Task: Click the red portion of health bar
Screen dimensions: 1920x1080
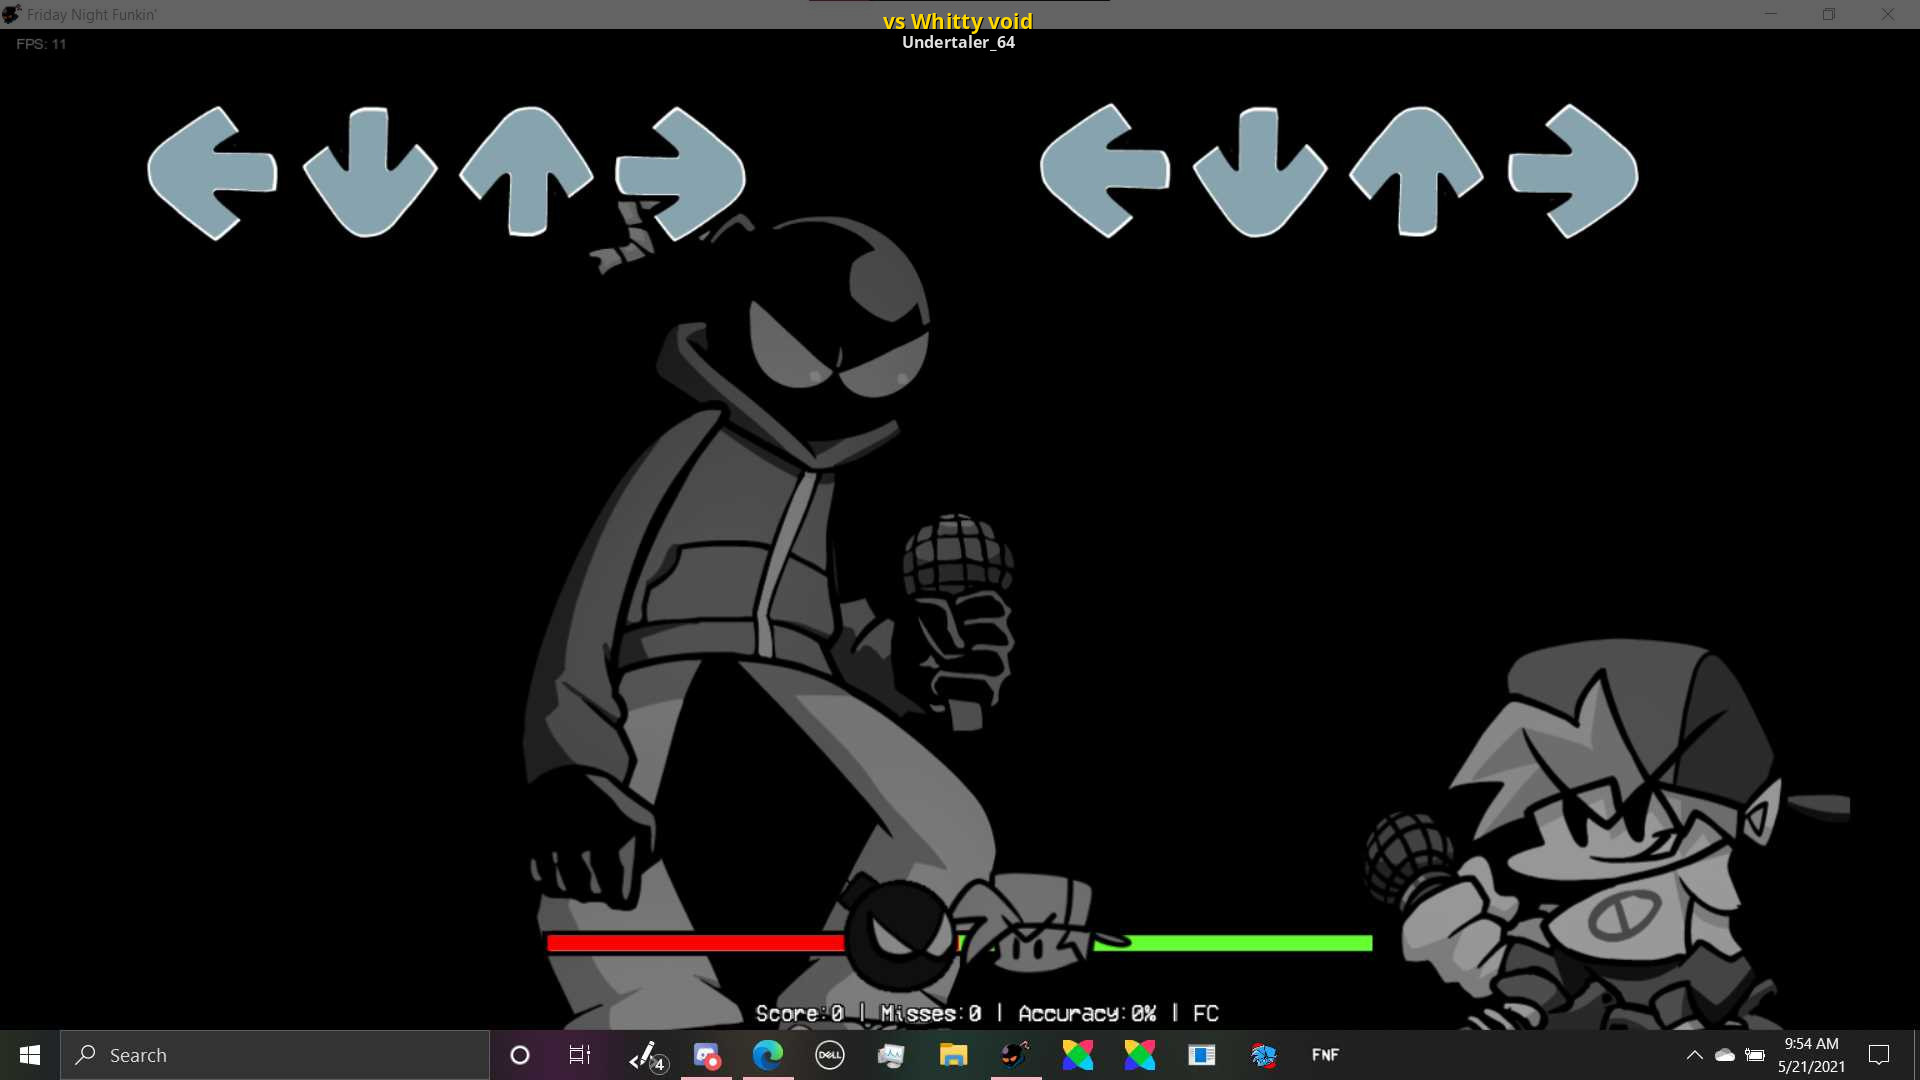Action: pos(695,943)
